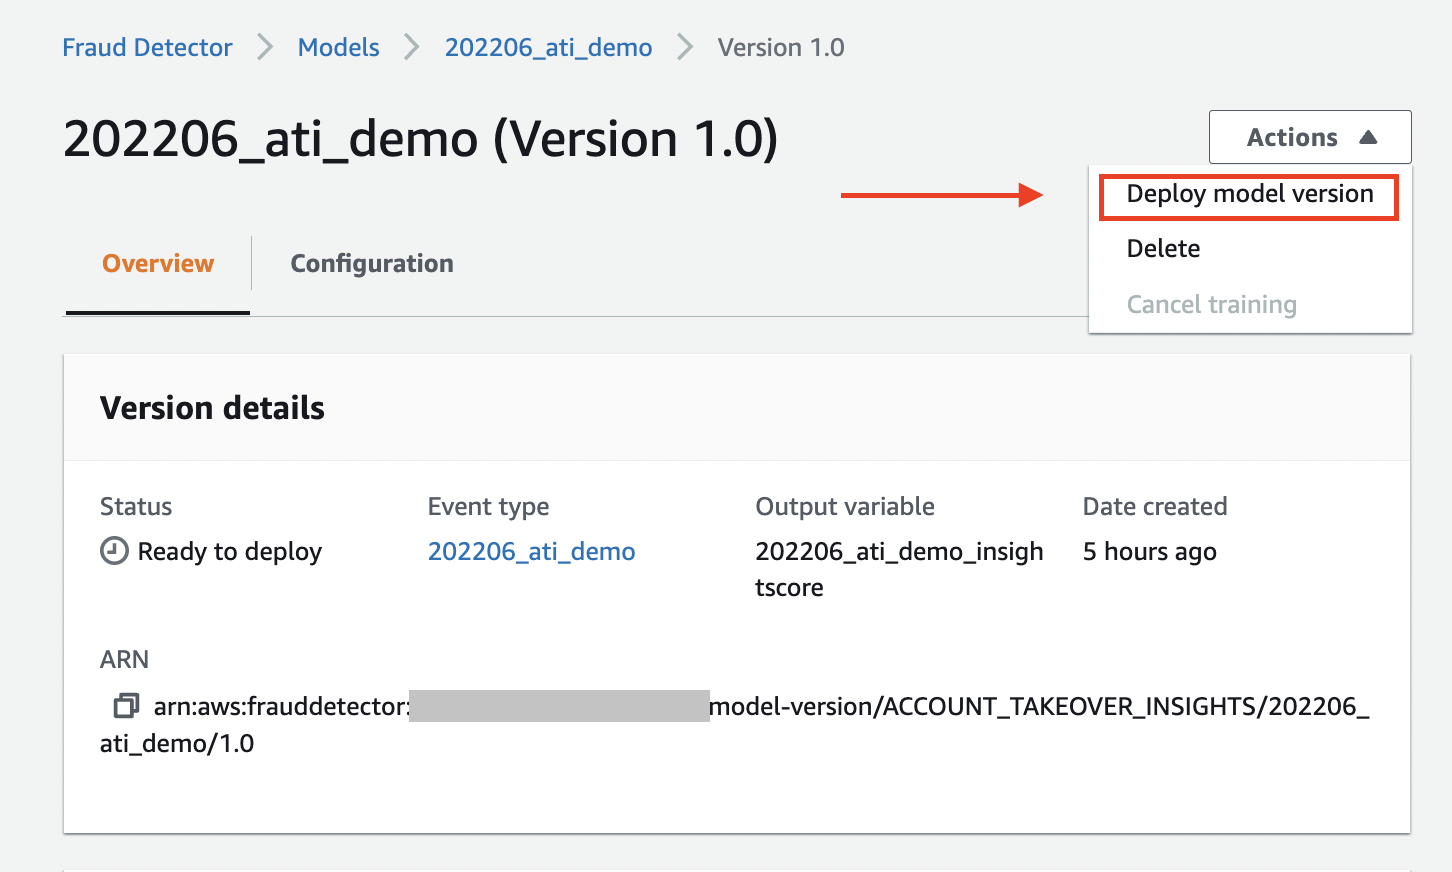1452x872 pixels.
Task: Go to Fraud Detector breadcrumb link
Action: (147, 47)
